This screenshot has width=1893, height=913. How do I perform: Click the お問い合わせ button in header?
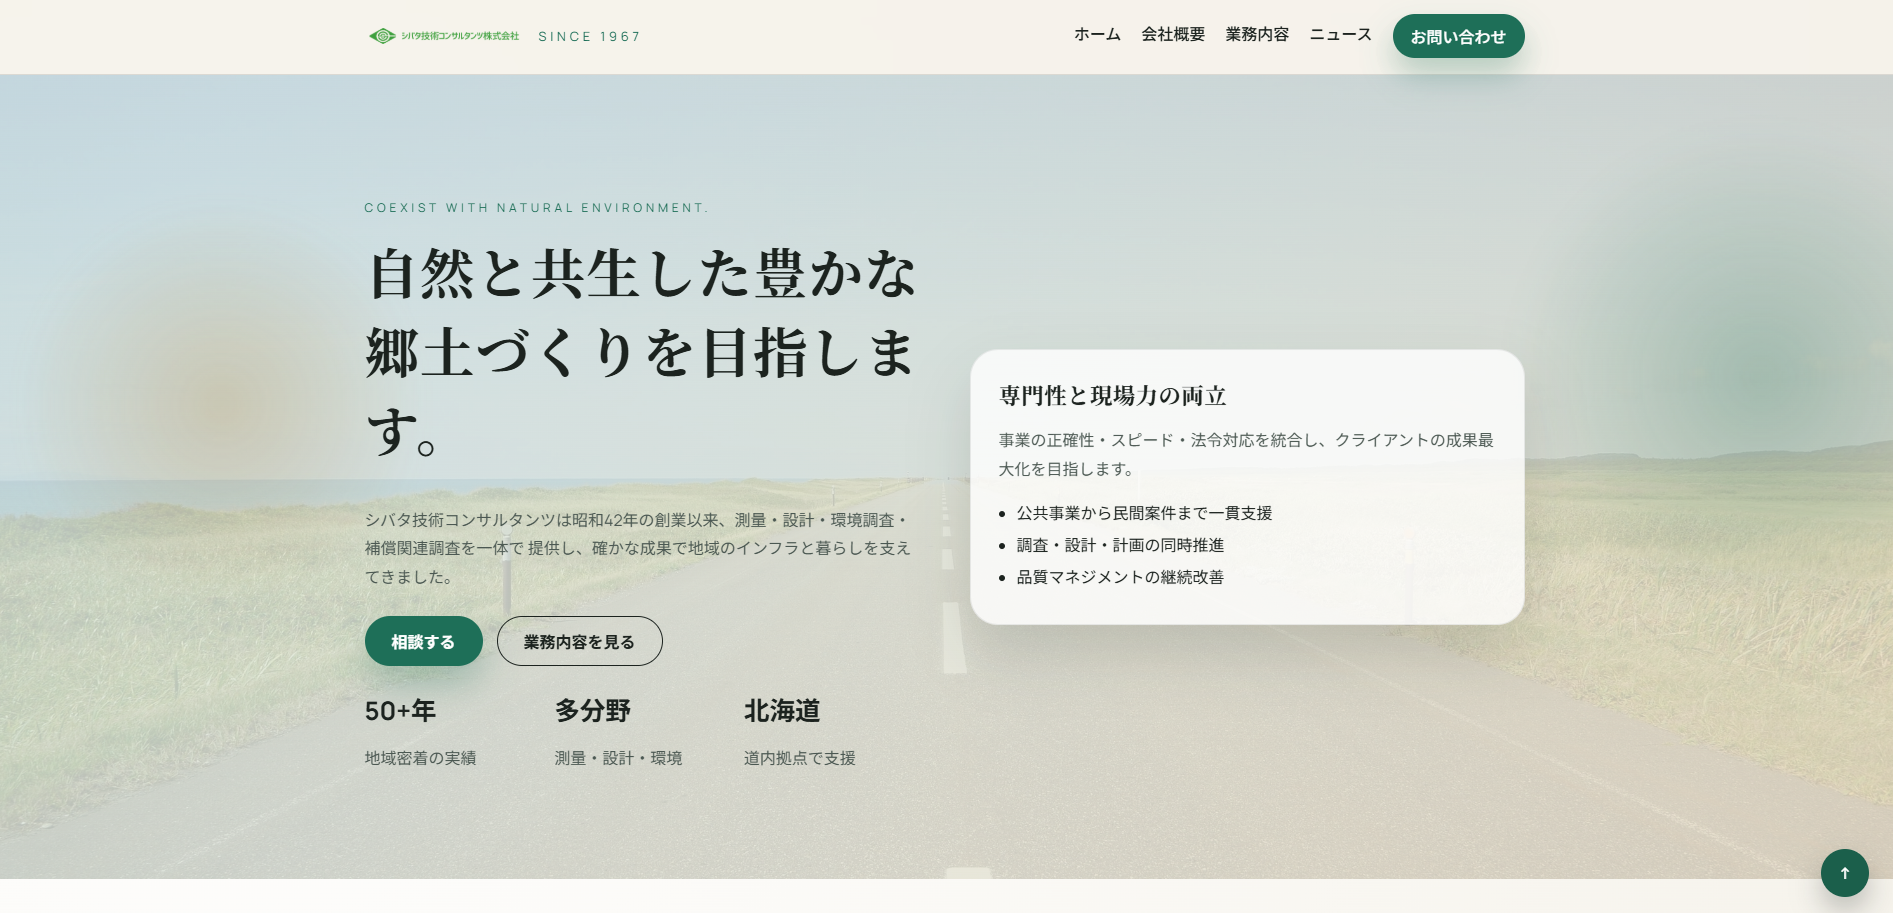click(x=1458, y=36)
